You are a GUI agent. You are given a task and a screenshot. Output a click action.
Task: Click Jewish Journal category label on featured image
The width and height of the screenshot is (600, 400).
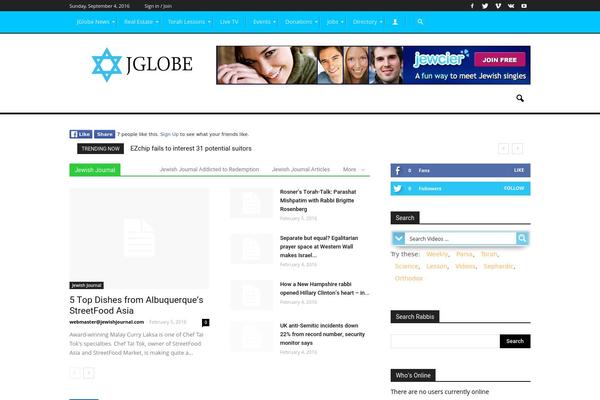coord(86,285)
